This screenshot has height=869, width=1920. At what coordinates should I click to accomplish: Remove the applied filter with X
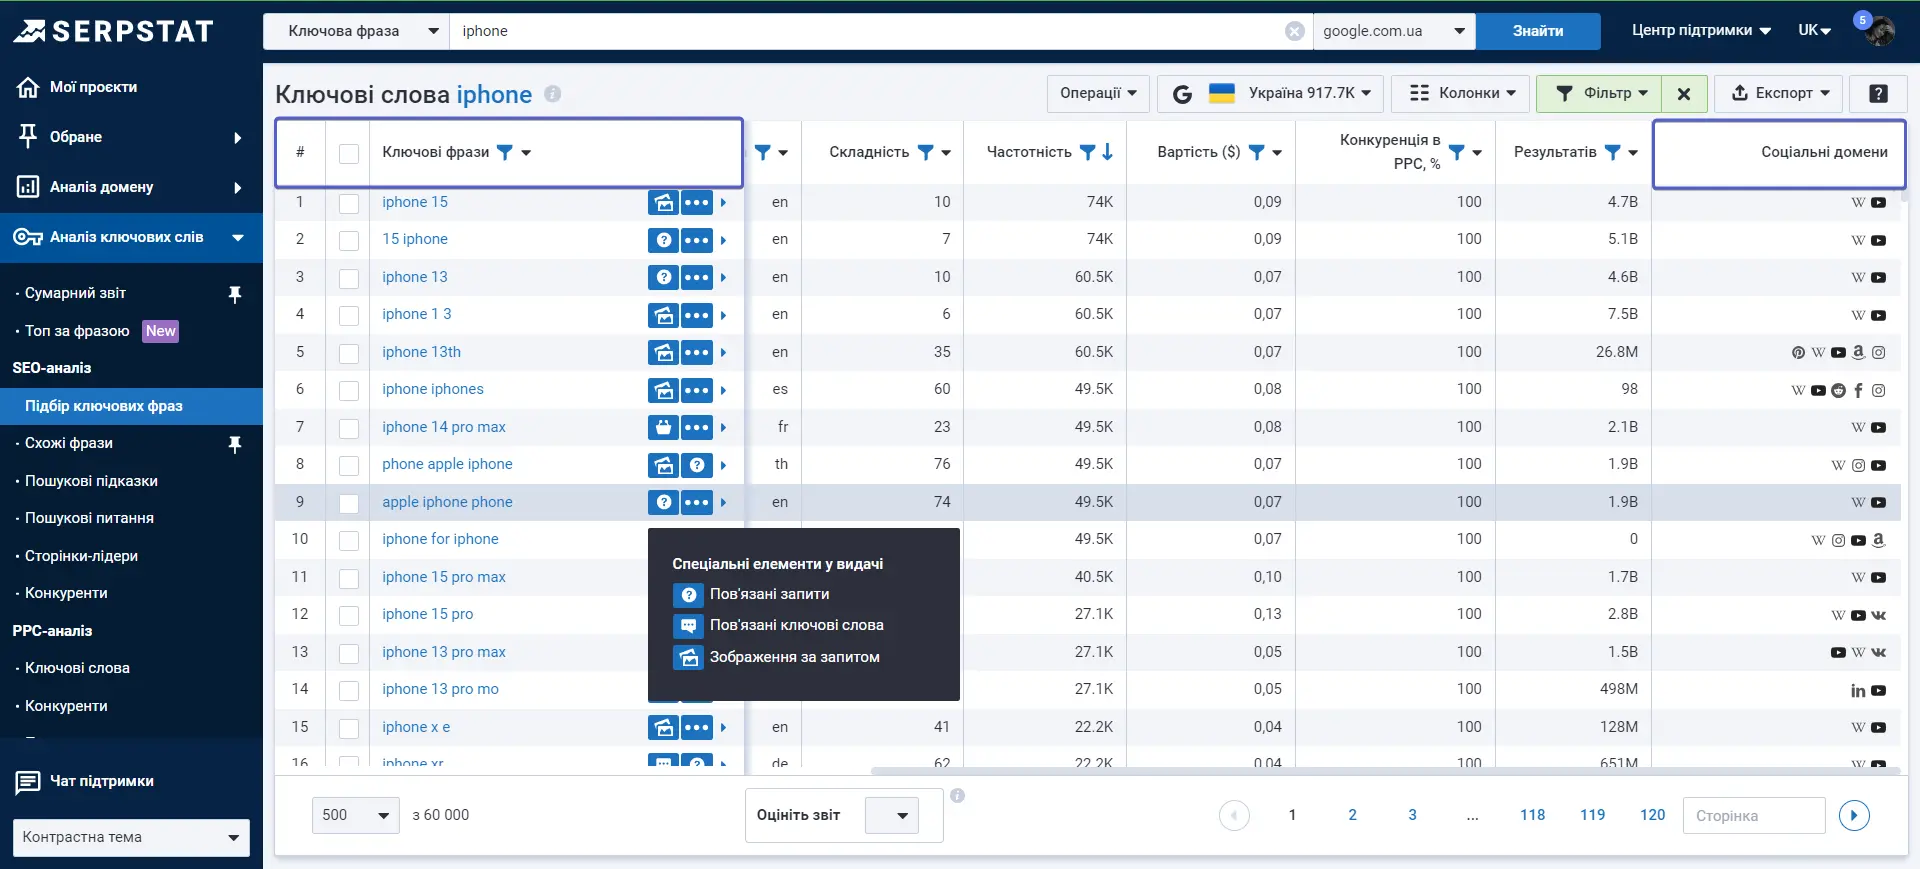point(1684,93)
